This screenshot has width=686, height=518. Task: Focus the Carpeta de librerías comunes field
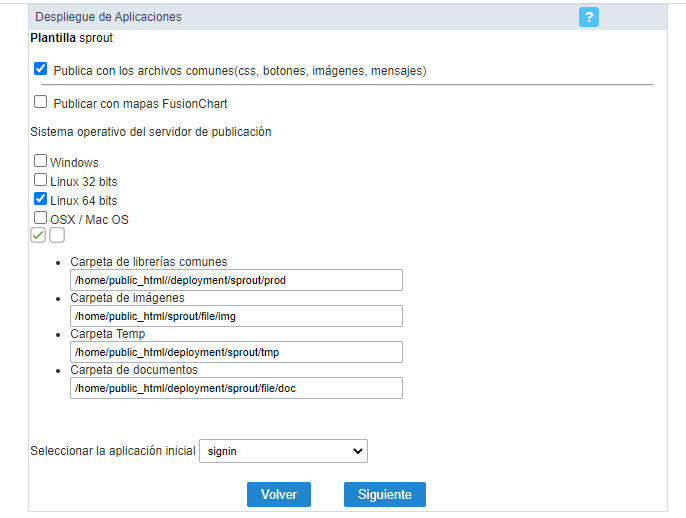click(236, 280)
